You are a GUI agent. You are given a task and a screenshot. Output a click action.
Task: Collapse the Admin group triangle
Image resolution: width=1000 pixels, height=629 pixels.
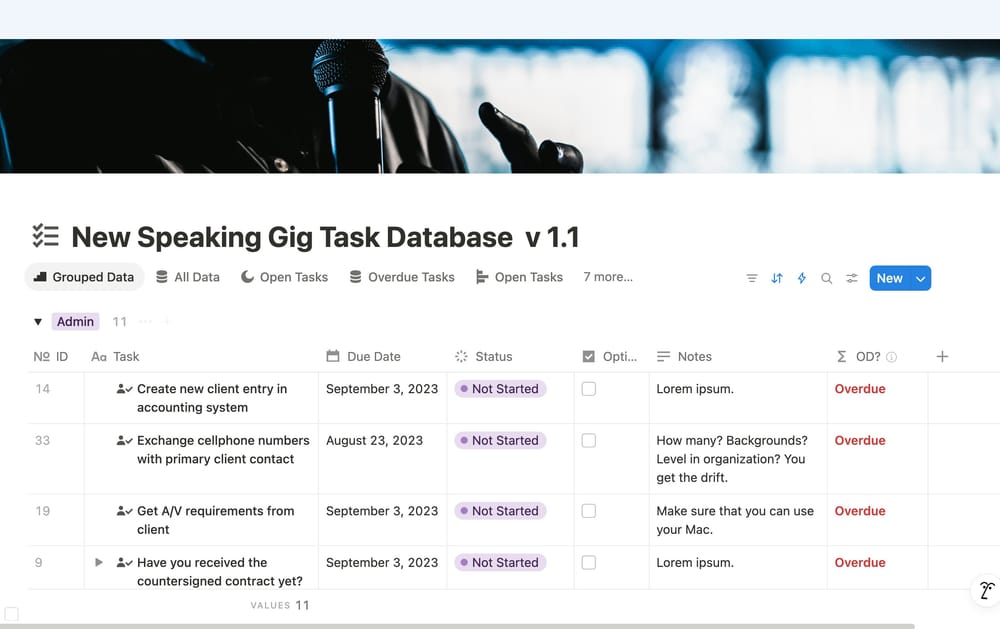(37, 321)
